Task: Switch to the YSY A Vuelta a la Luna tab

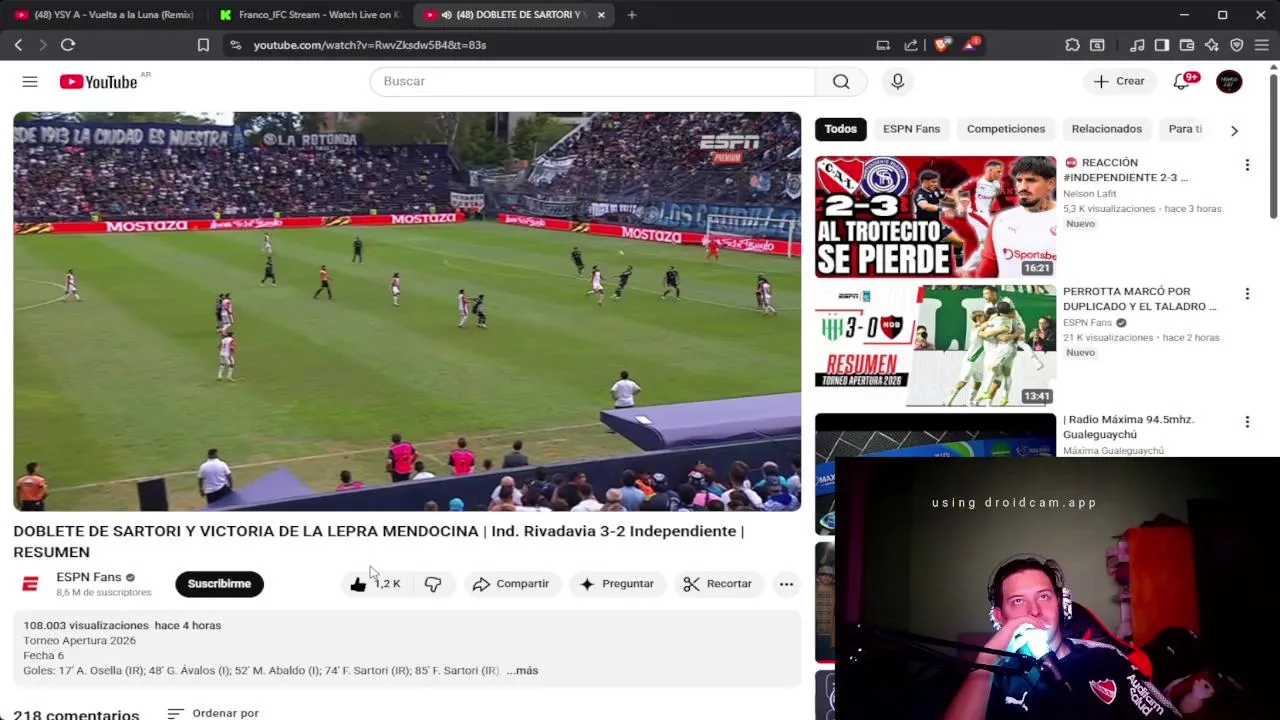Action: 104,15
